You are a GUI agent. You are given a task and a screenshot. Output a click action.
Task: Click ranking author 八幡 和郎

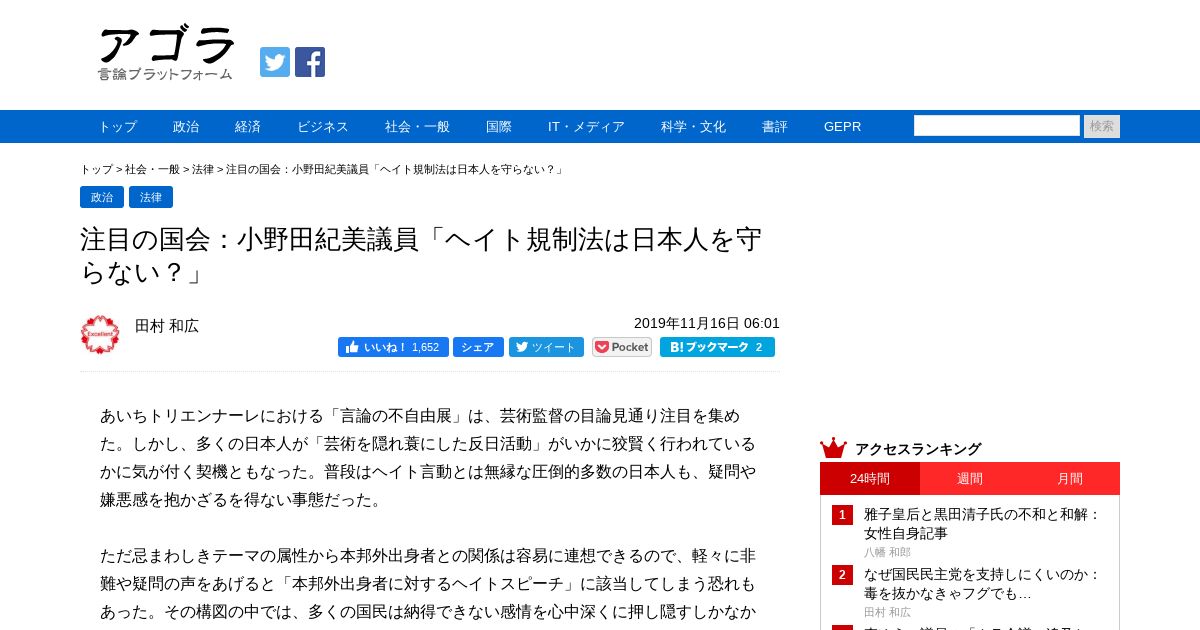point(887,552)
